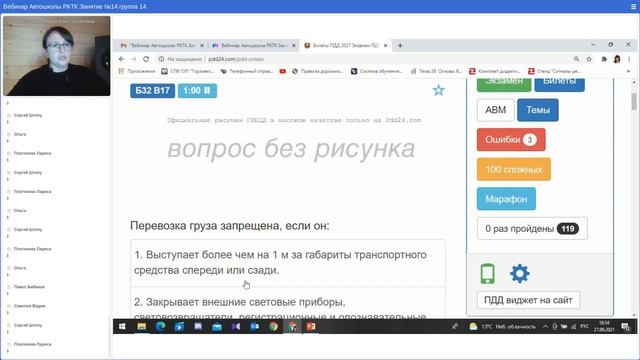Open the Приложения bookmarks shortcut
The height and width of the screenshot is (360, 640).
137,71
